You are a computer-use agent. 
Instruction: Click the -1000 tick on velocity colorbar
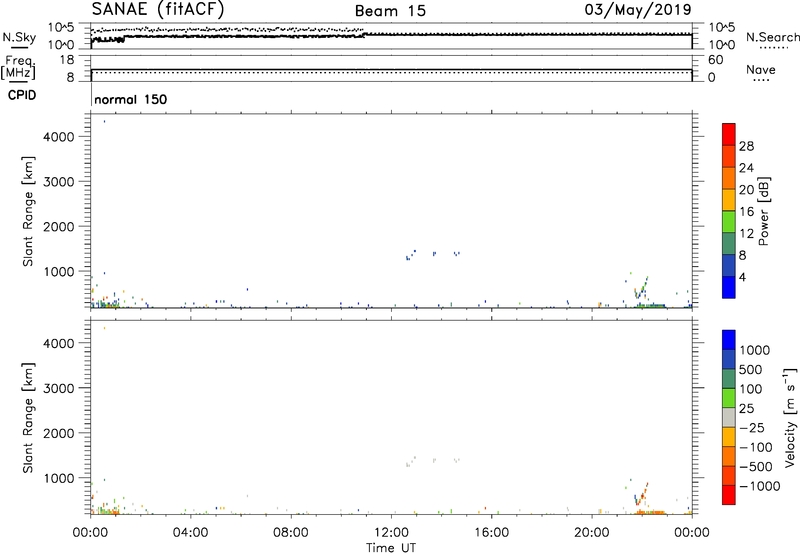click(x=759, y=486)
